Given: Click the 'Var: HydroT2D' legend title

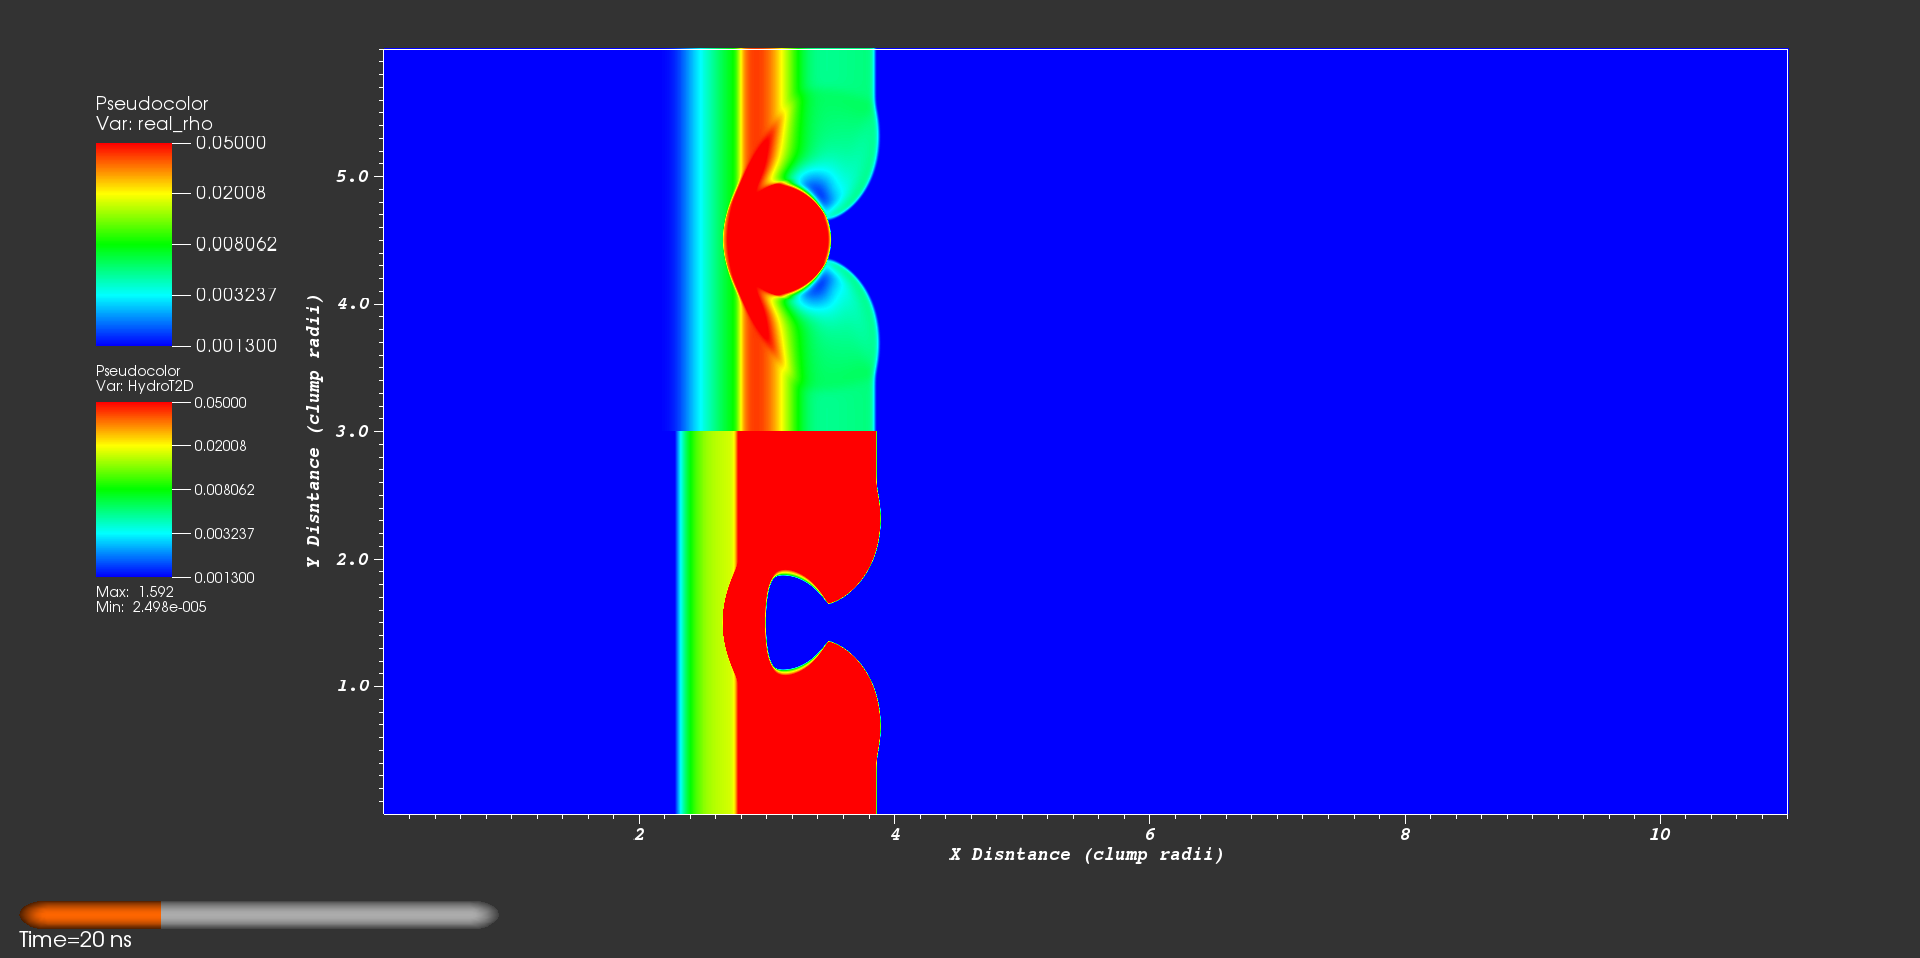Looking at the screenshot, I should click(145, 386).
